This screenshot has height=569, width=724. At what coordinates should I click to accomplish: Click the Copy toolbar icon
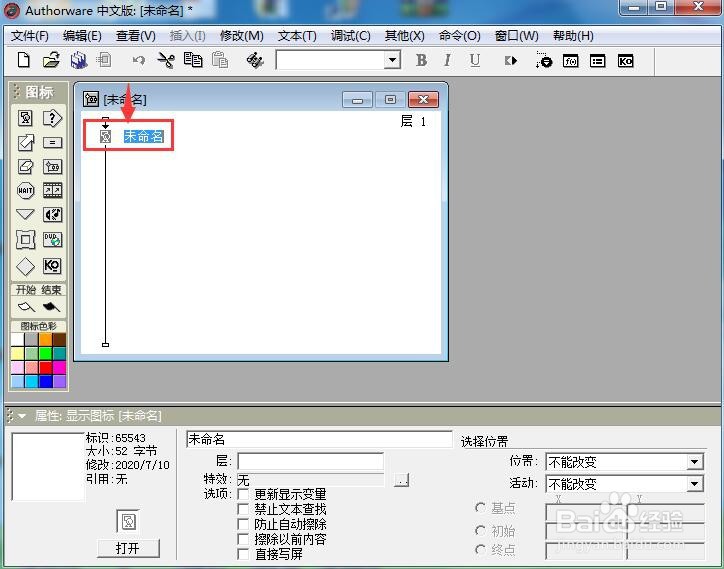pyautogui.click(x=193, y=61)
